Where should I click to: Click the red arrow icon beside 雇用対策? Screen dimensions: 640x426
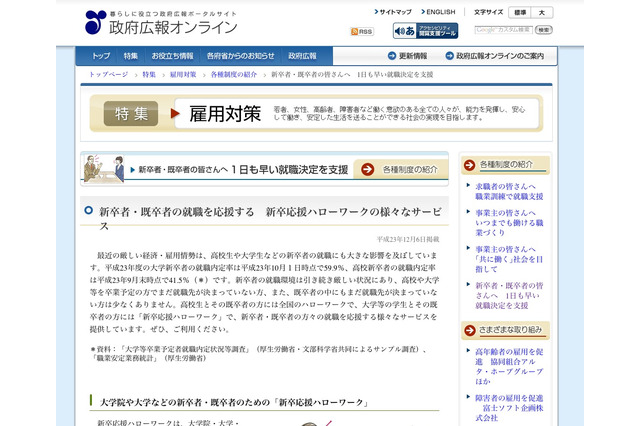pyautogui.click(x=175, y=113)
